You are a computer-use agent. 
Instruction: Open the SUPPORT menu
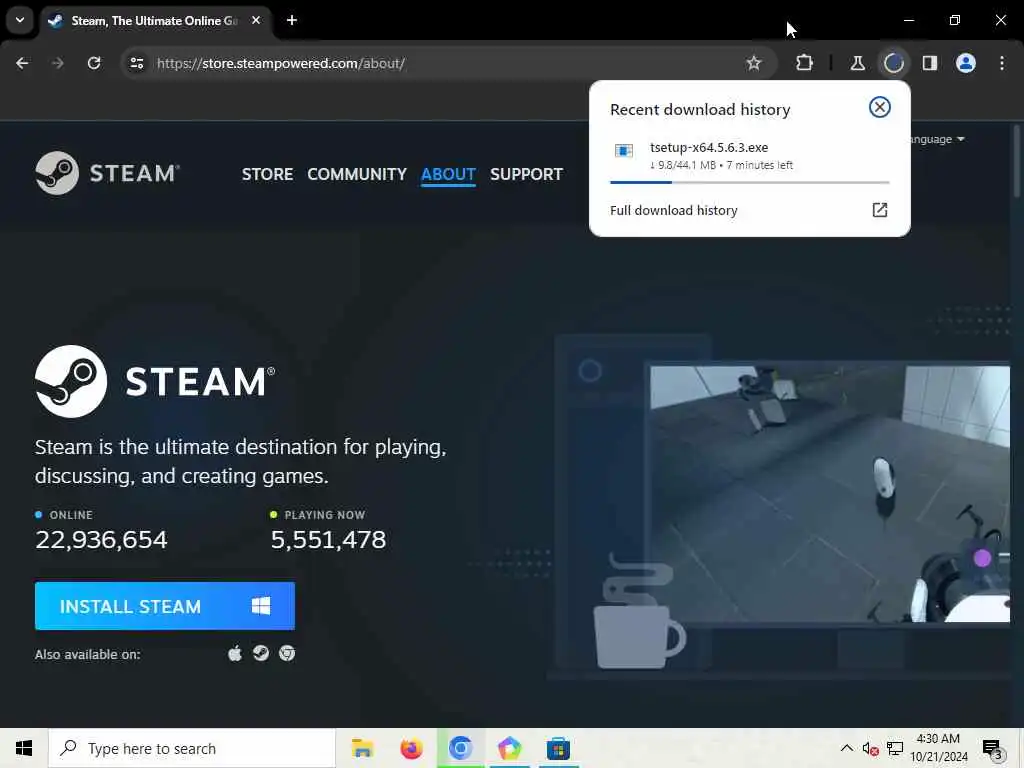526,174
